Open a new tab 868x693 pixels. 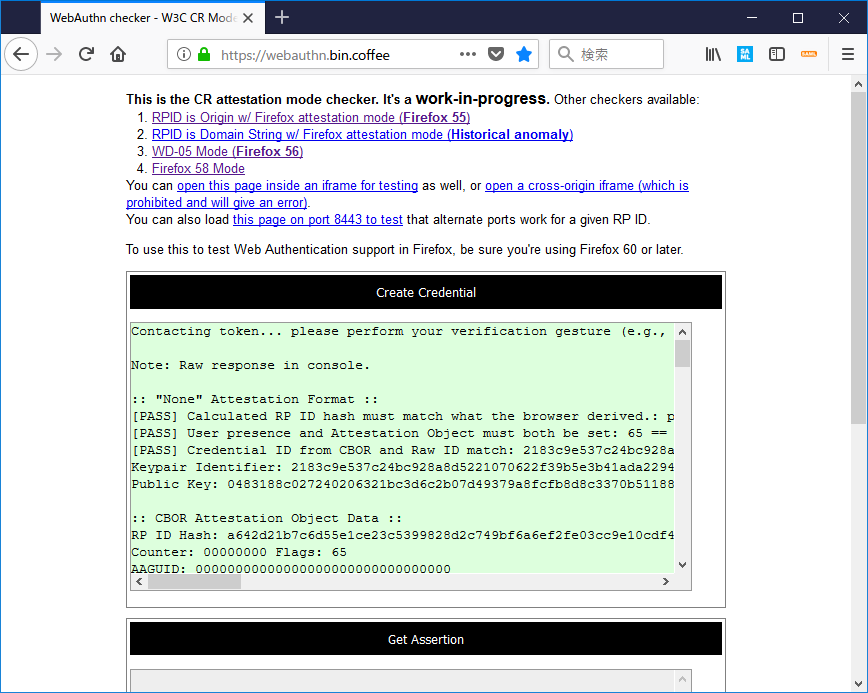tap(282, 18)
